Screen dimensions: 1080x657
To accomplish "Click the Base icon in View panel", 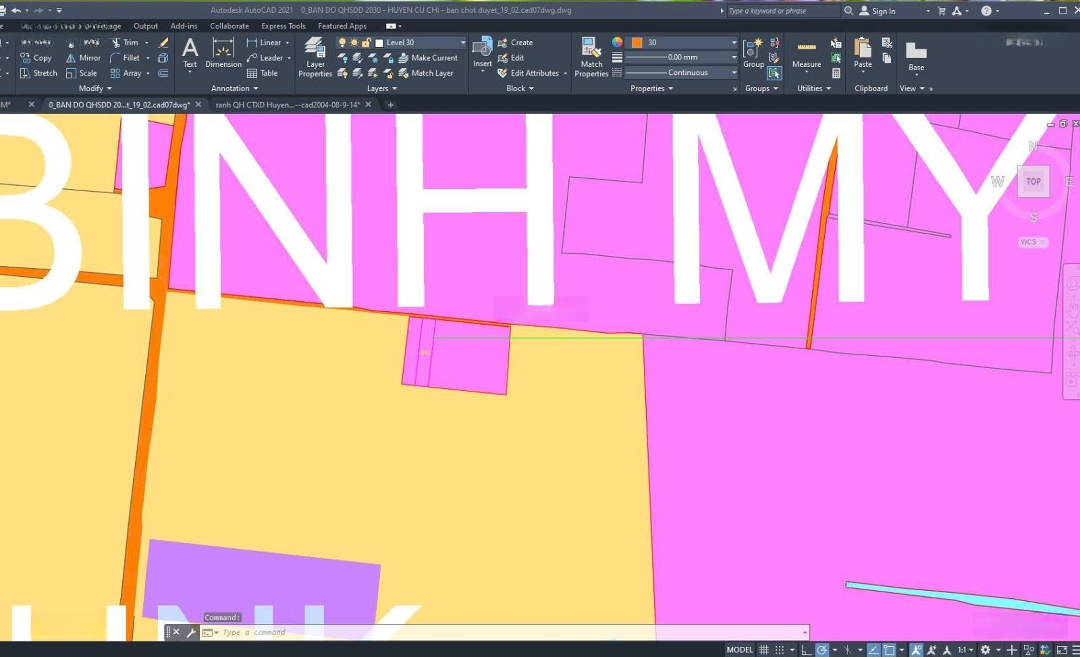I will 915,55.
